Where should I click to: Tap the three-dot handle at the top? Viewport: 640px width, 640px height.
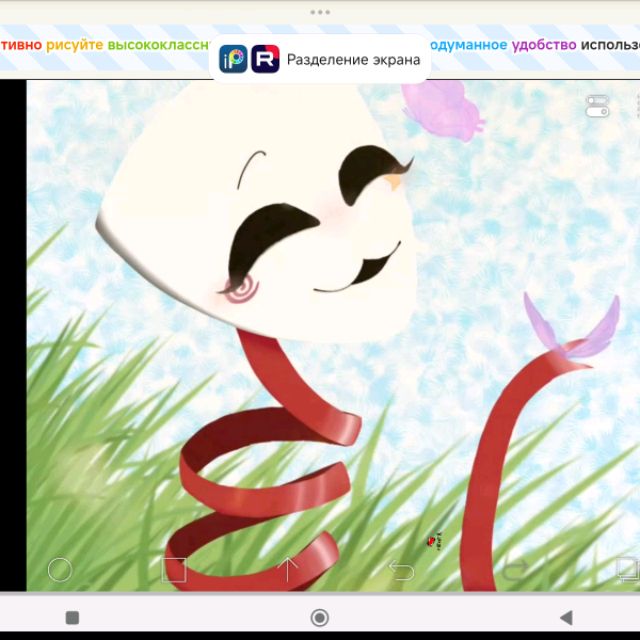(x=320, y=12)
